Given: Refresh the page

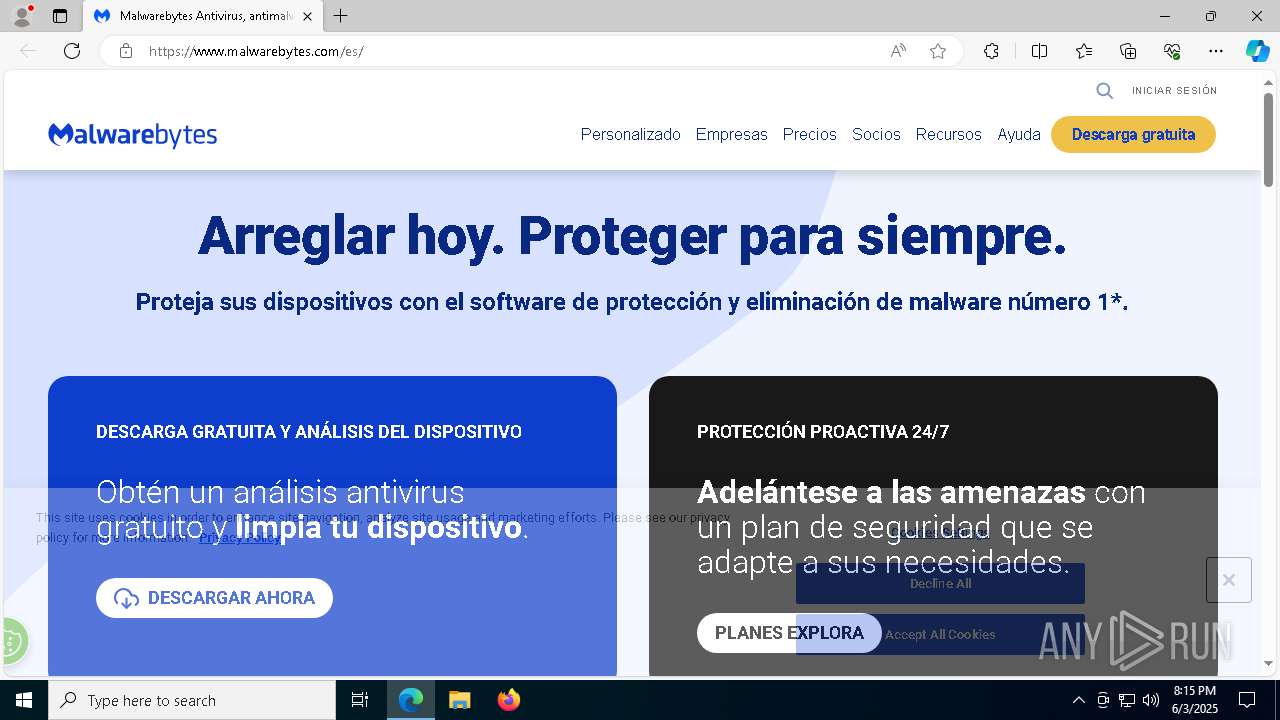Looking at the screenshot, I should coord(72,51).
